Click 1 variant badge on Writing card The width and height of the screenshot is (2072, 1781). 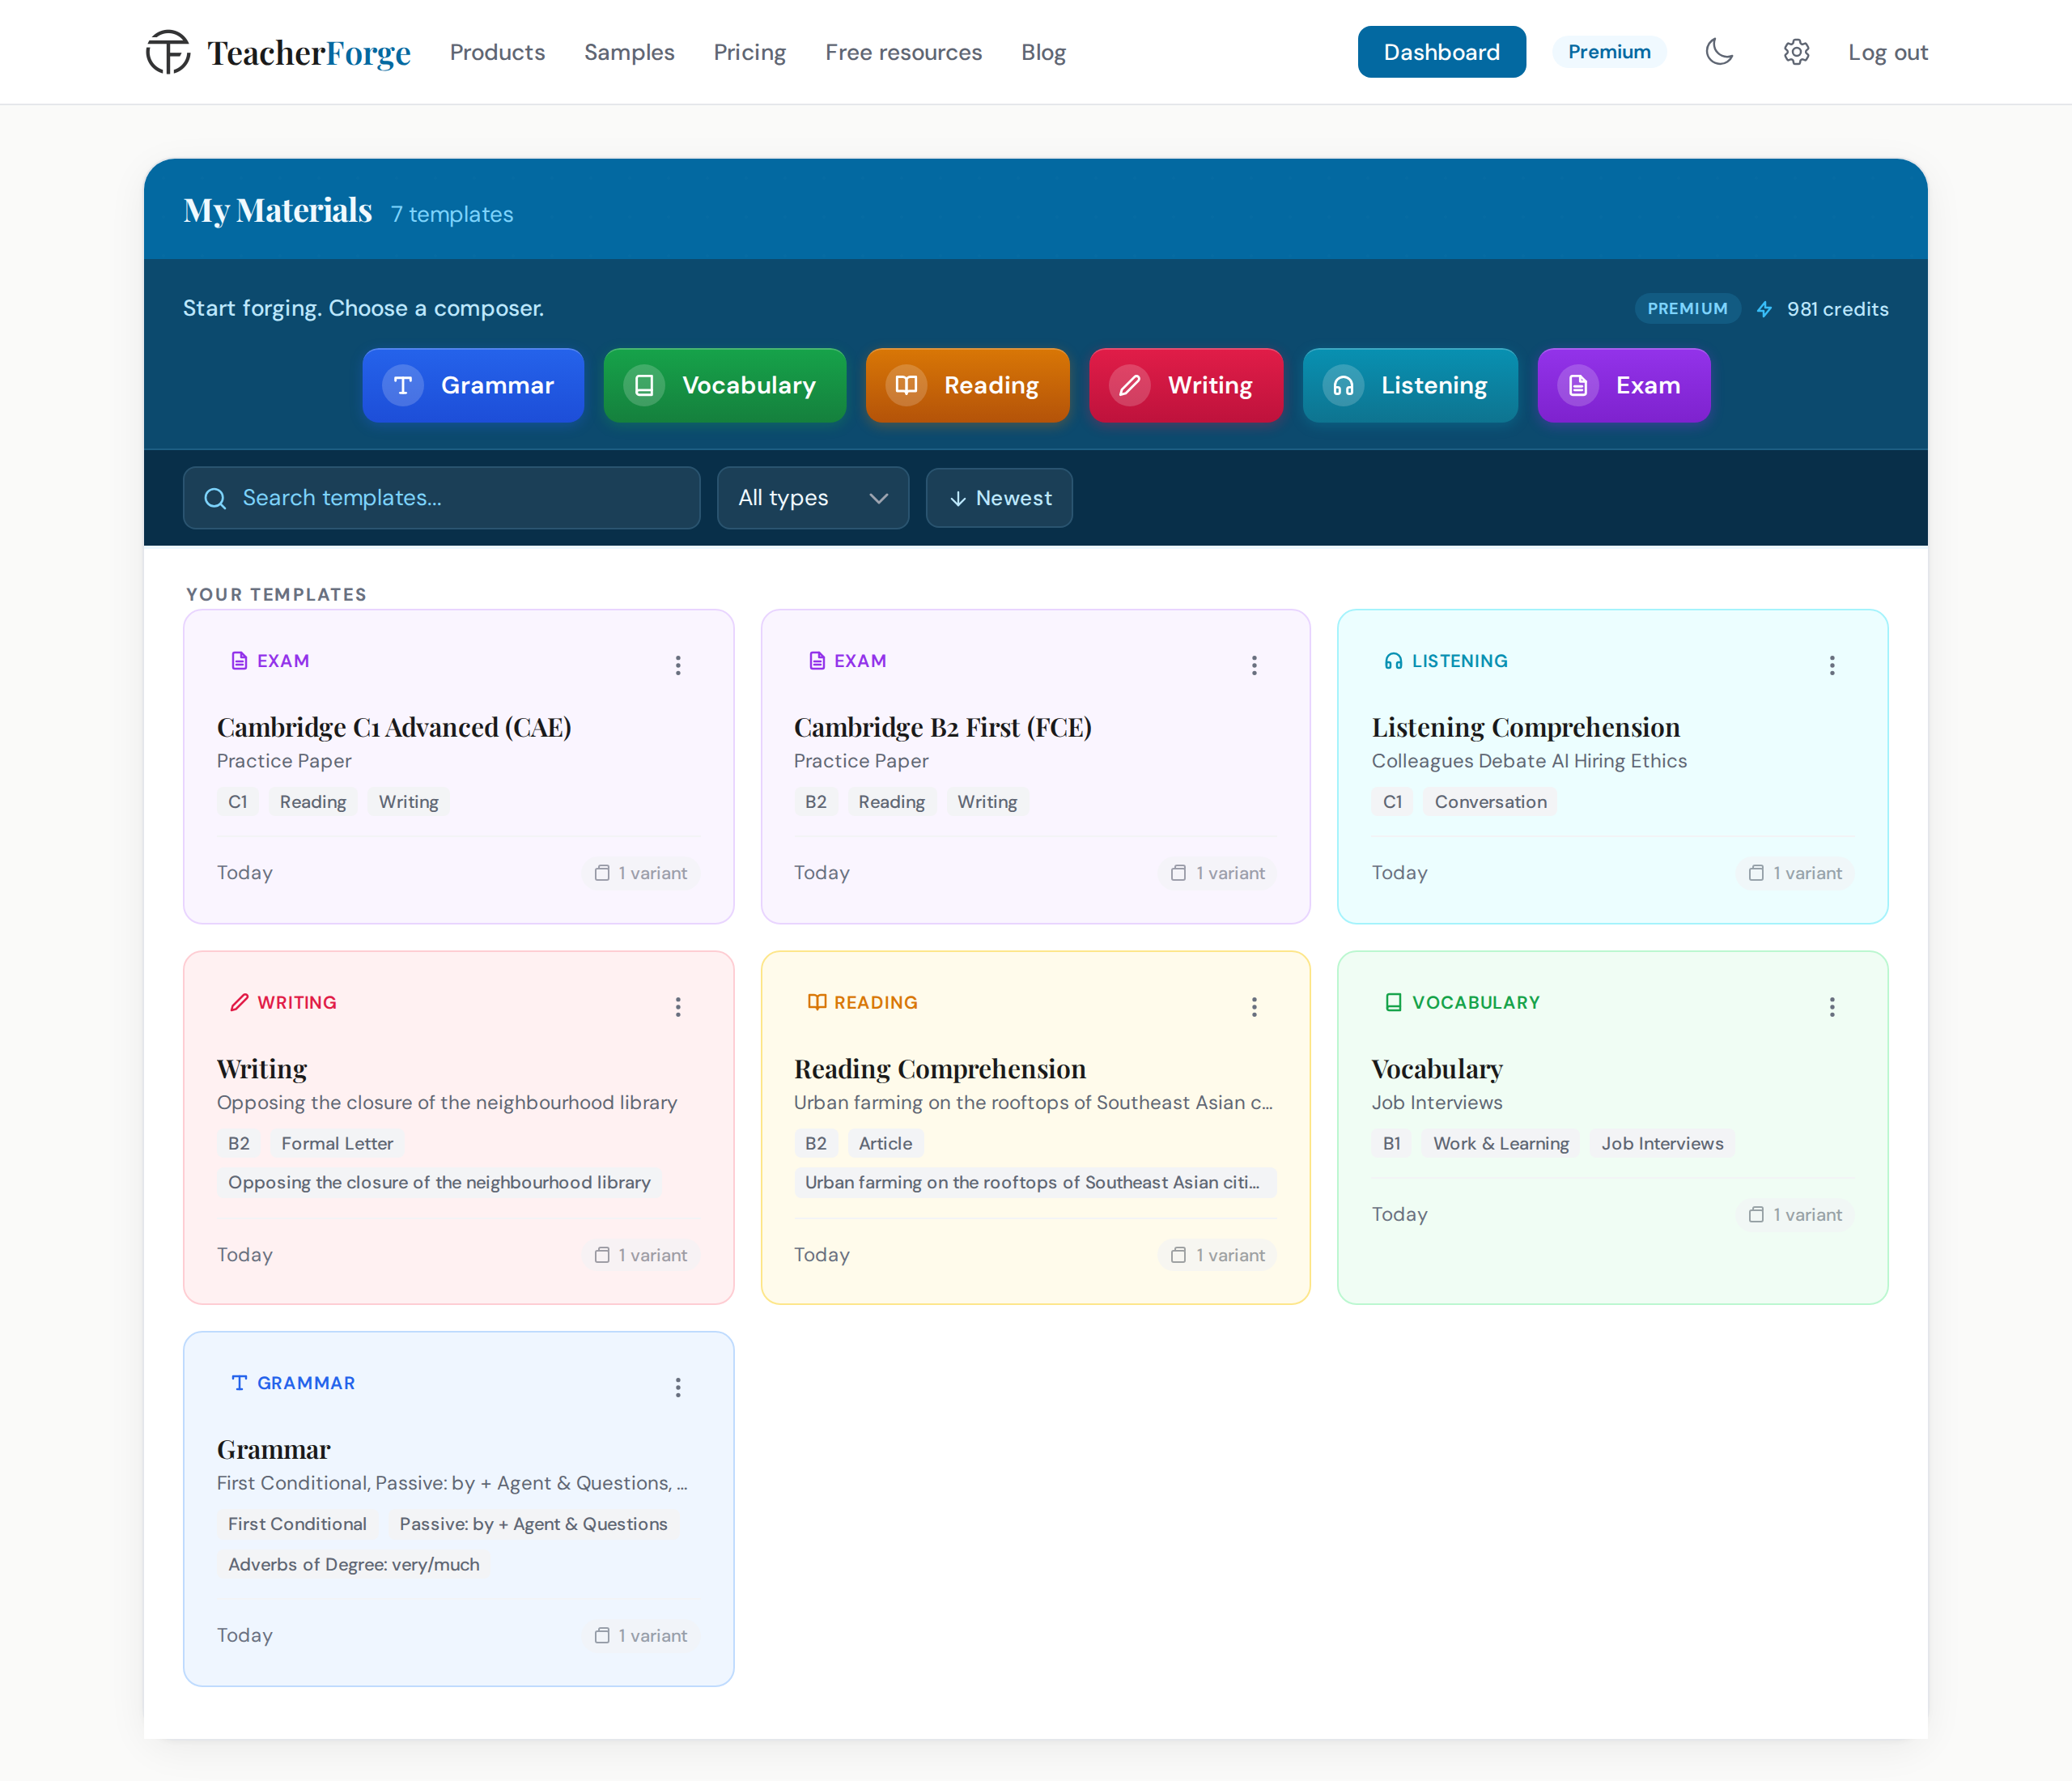click(641, 1255)
